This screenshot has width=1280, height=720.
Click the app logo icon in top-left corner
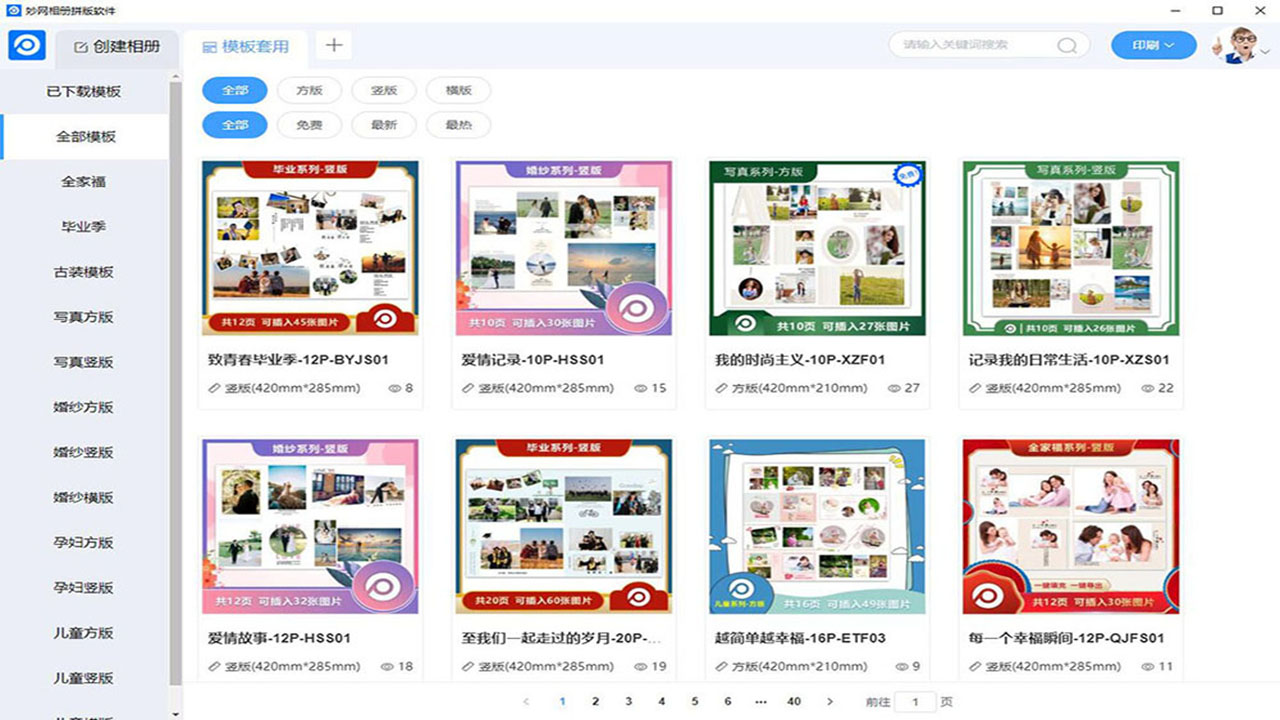pos(26,45)
